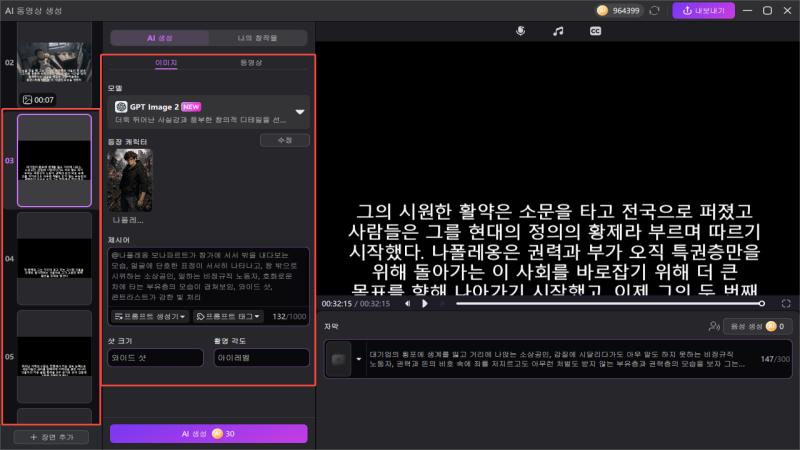The image size is (800, 450).
Task: Click the voice speaker person icon near 음성 생성
Action: click(x=714, y=326)
